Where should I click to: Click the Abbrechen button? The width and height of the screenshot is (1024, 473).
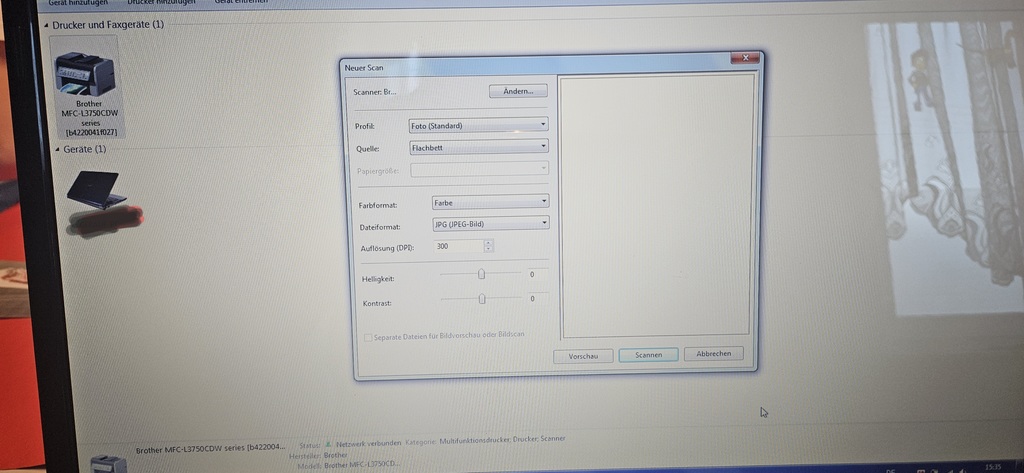click(x=714, y=353)
